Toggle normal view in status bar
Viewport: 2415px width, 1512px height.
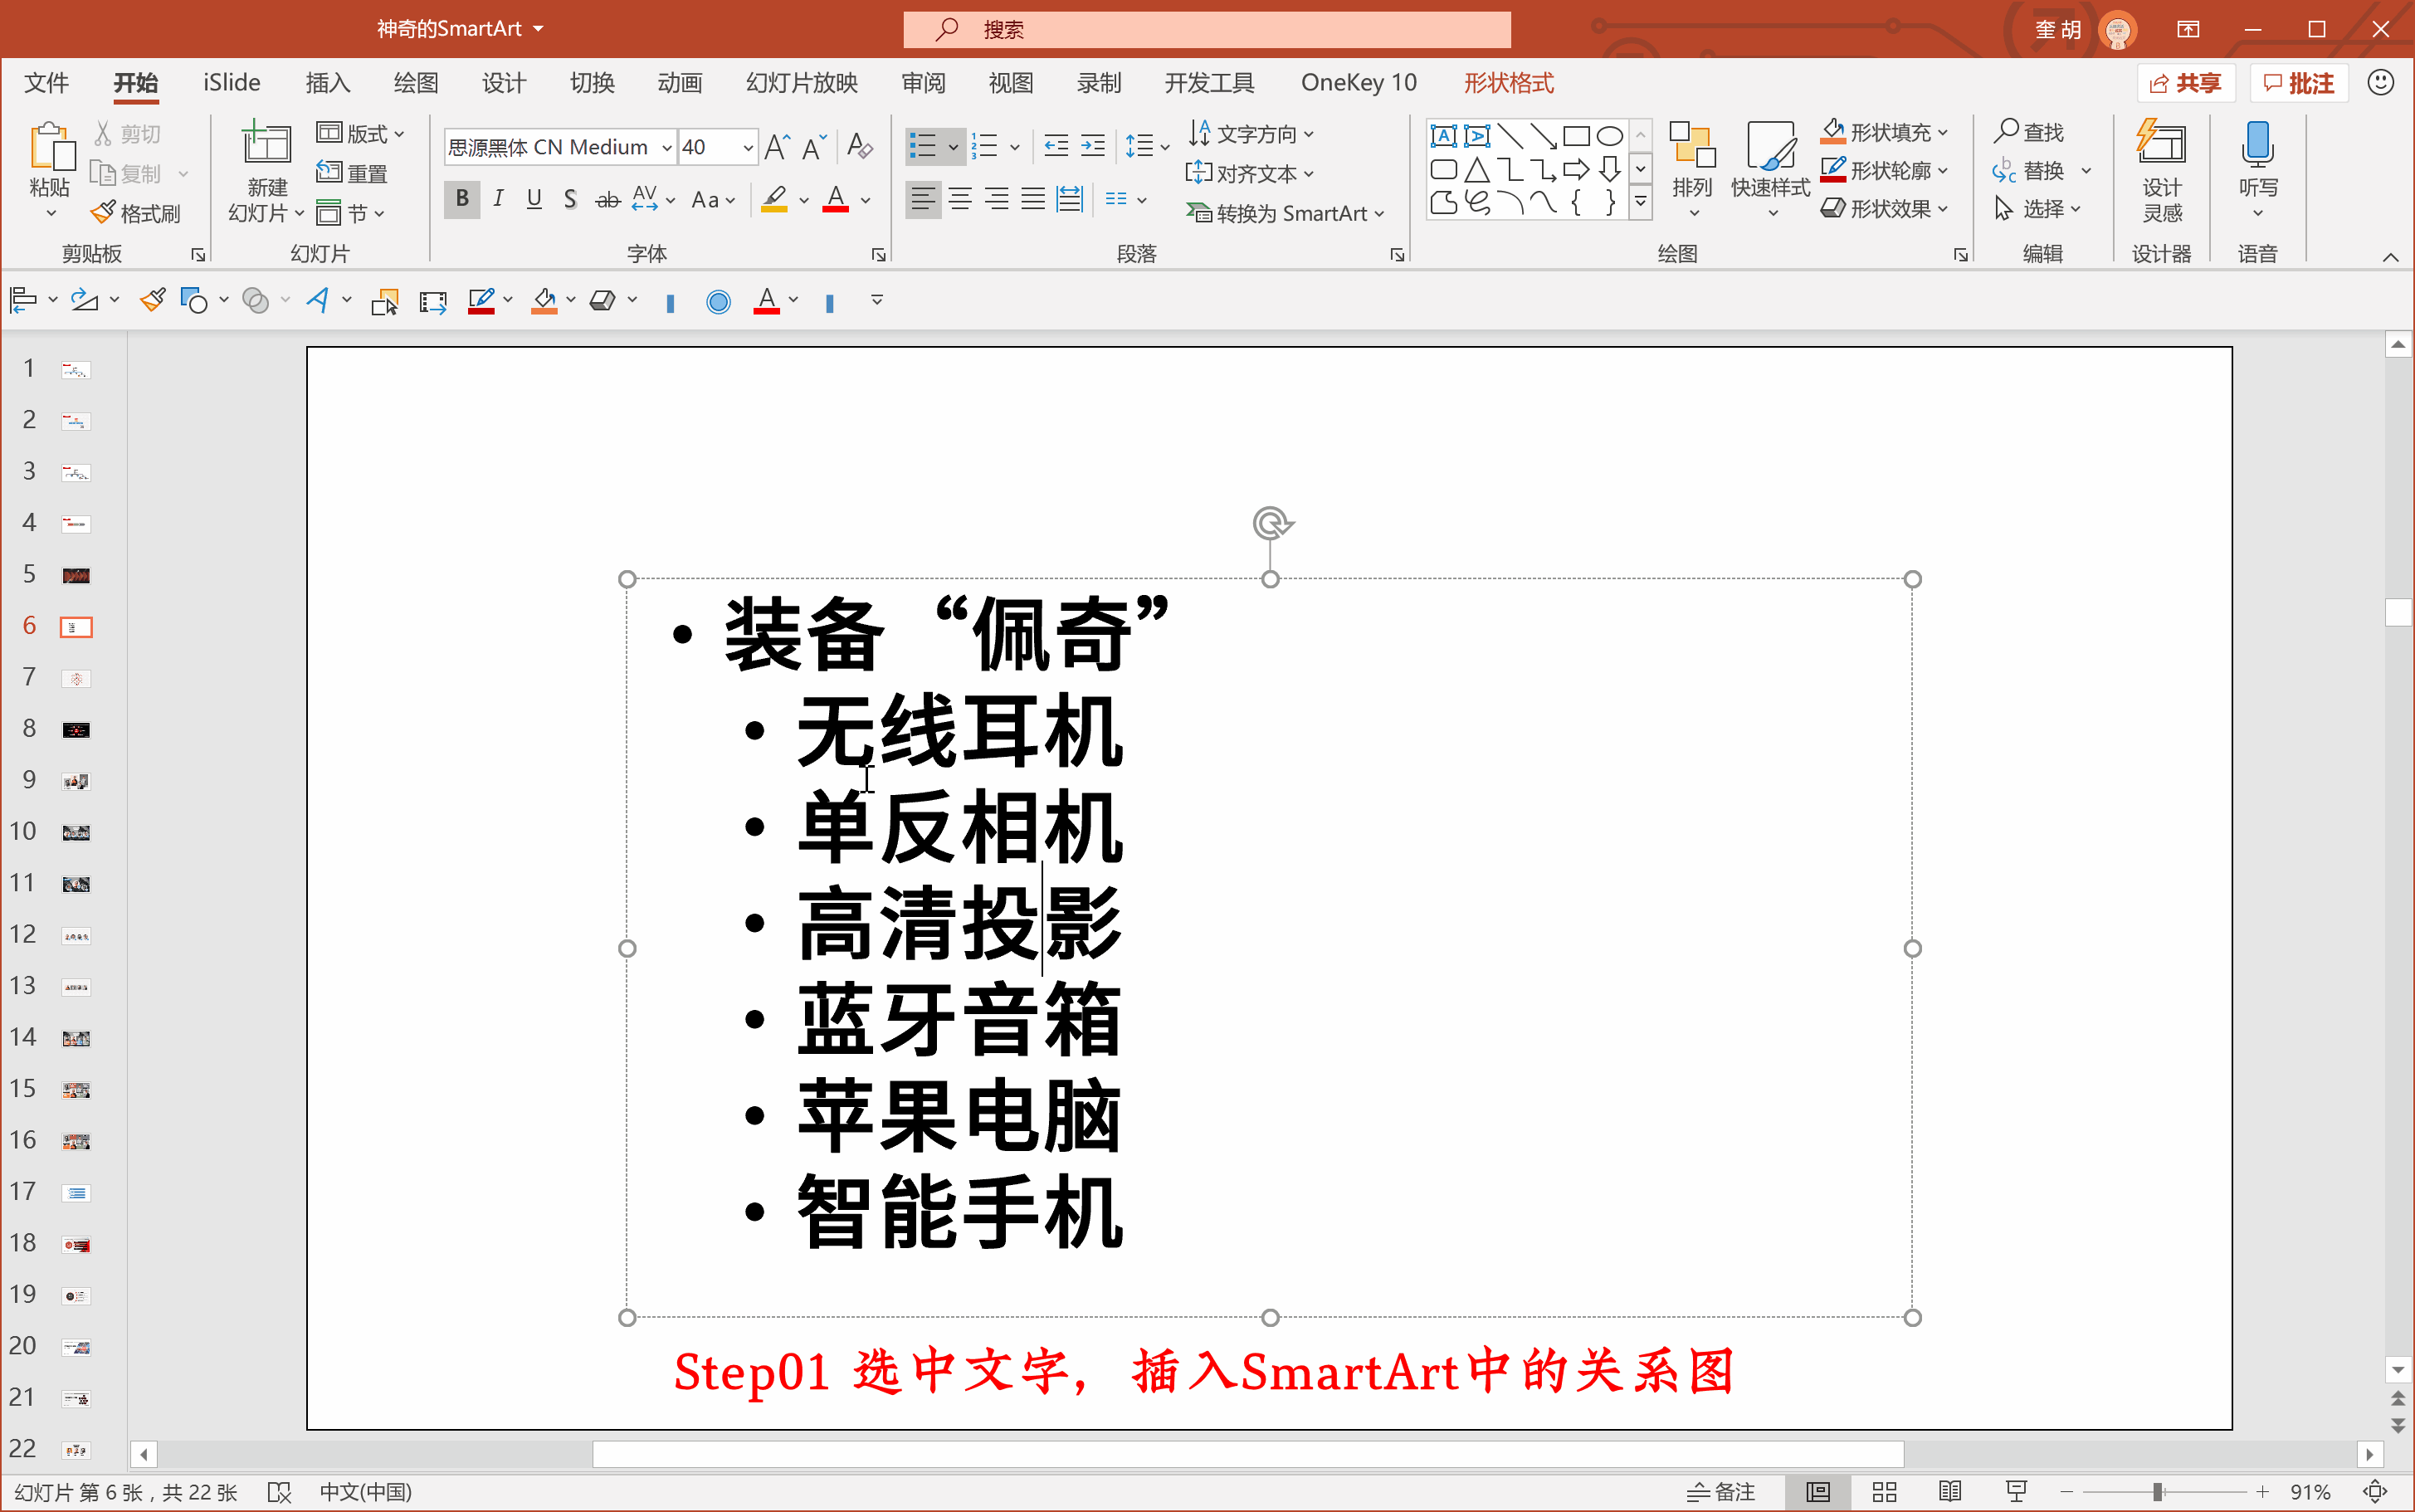1818,1492
